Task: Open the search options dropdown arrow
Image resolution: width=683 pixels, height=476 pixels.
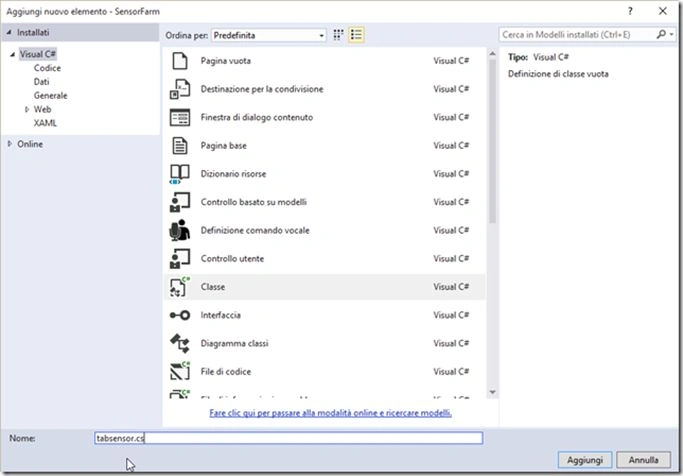Action: coord(671,34)
